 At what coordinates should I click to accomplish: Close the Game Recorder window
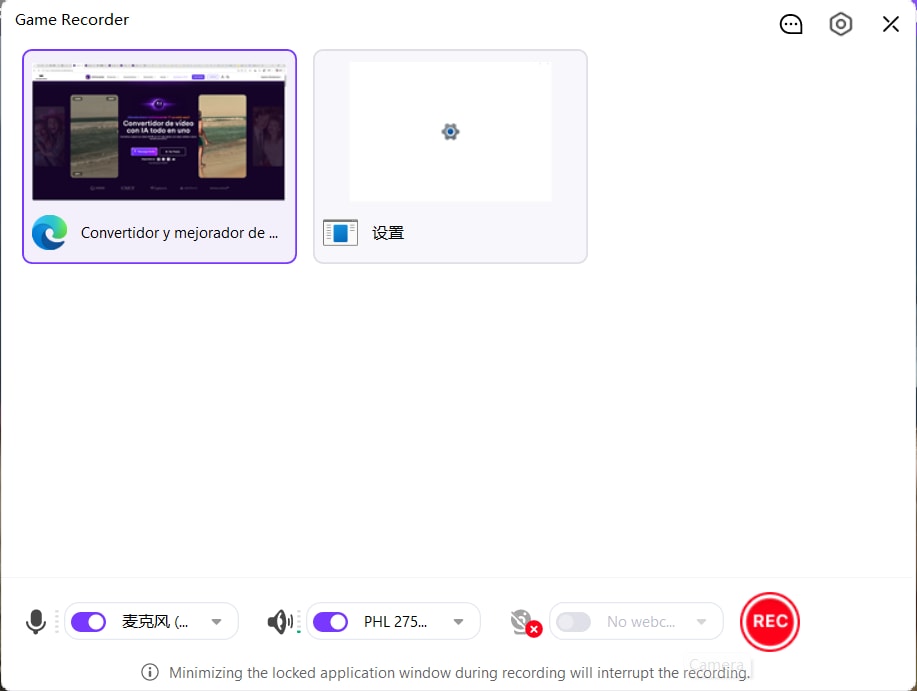(x=891, y=24)
